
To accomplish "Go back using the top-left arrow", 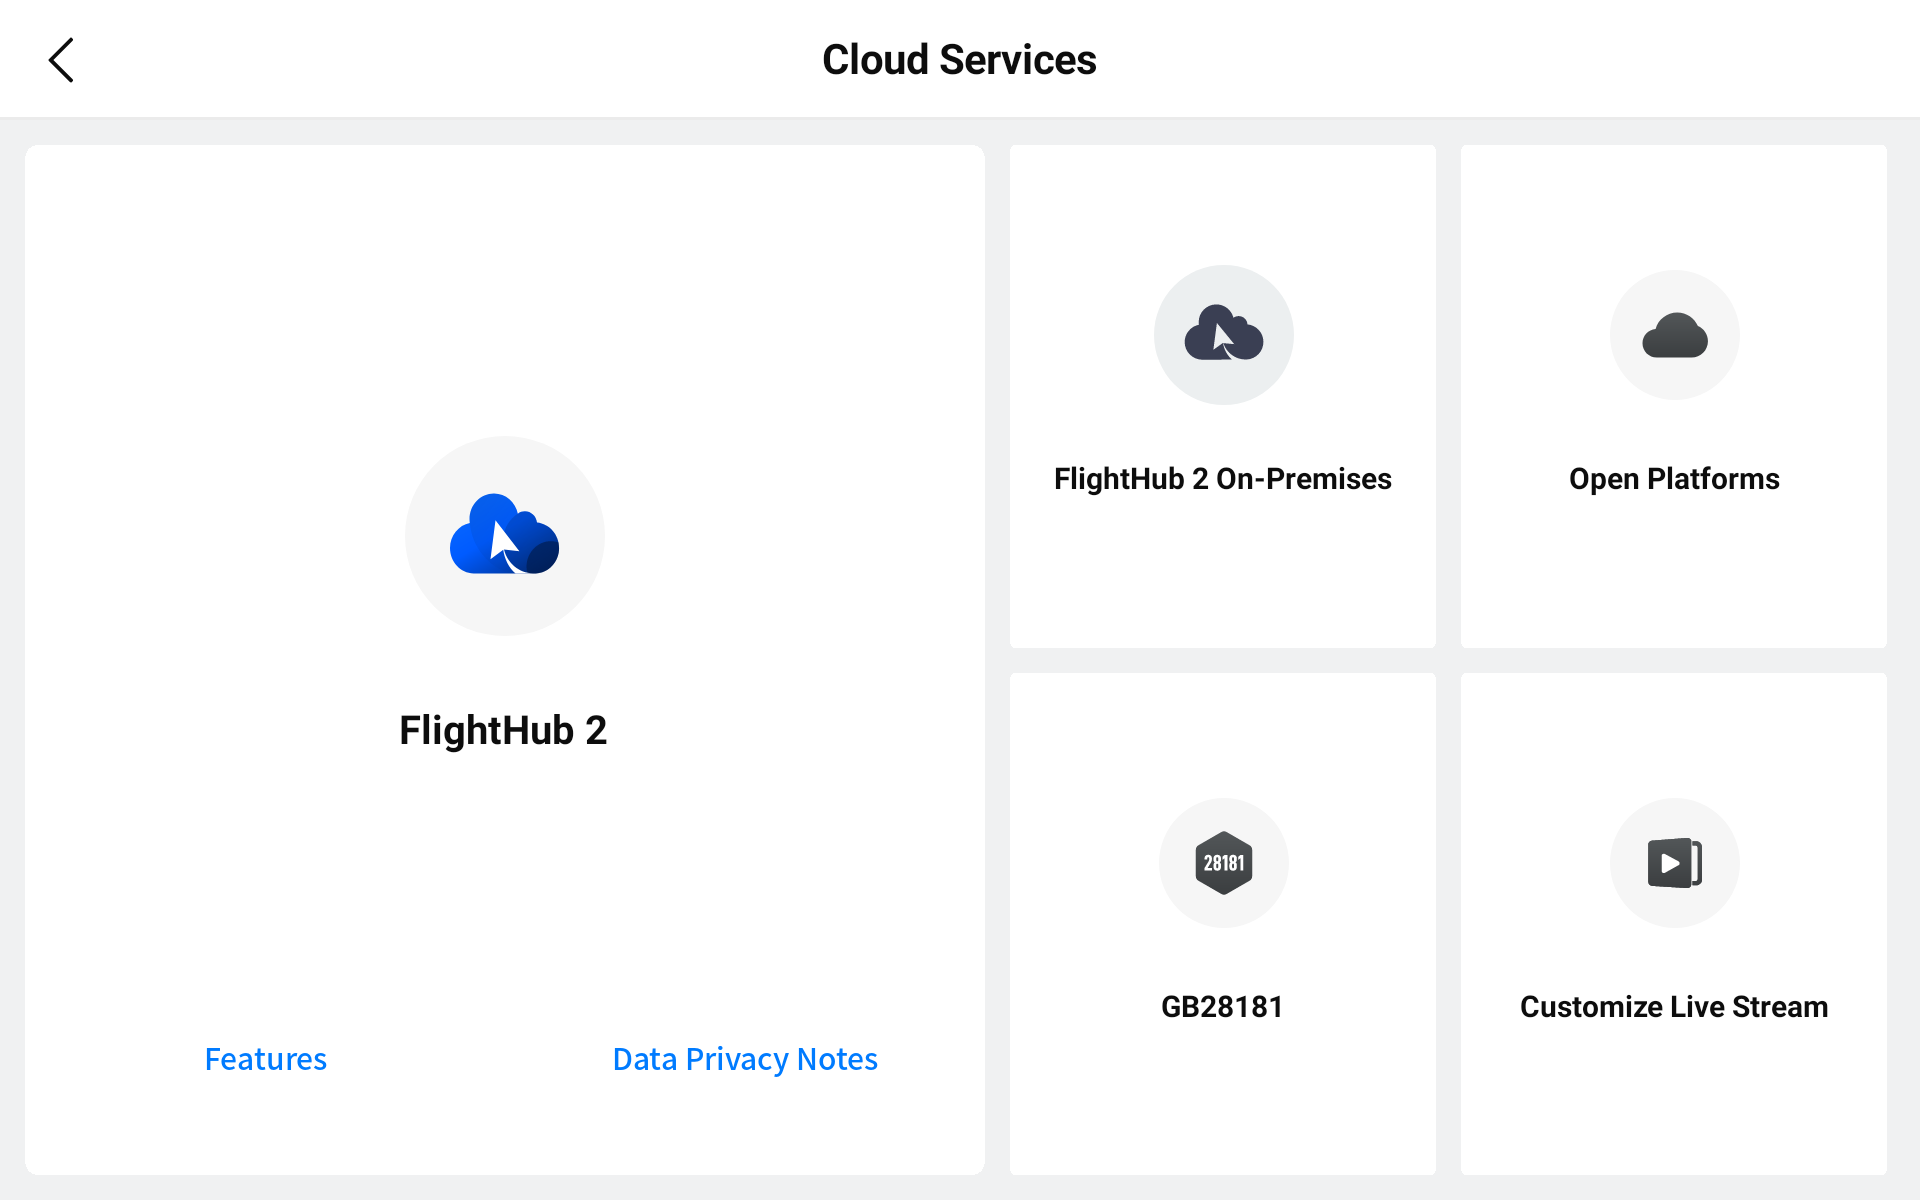I will pos(61,60).
